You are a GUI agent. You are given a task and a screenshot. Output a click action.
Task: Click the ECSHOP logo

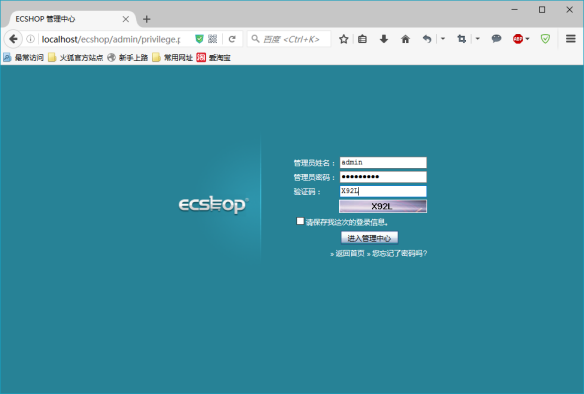(213, 204)
